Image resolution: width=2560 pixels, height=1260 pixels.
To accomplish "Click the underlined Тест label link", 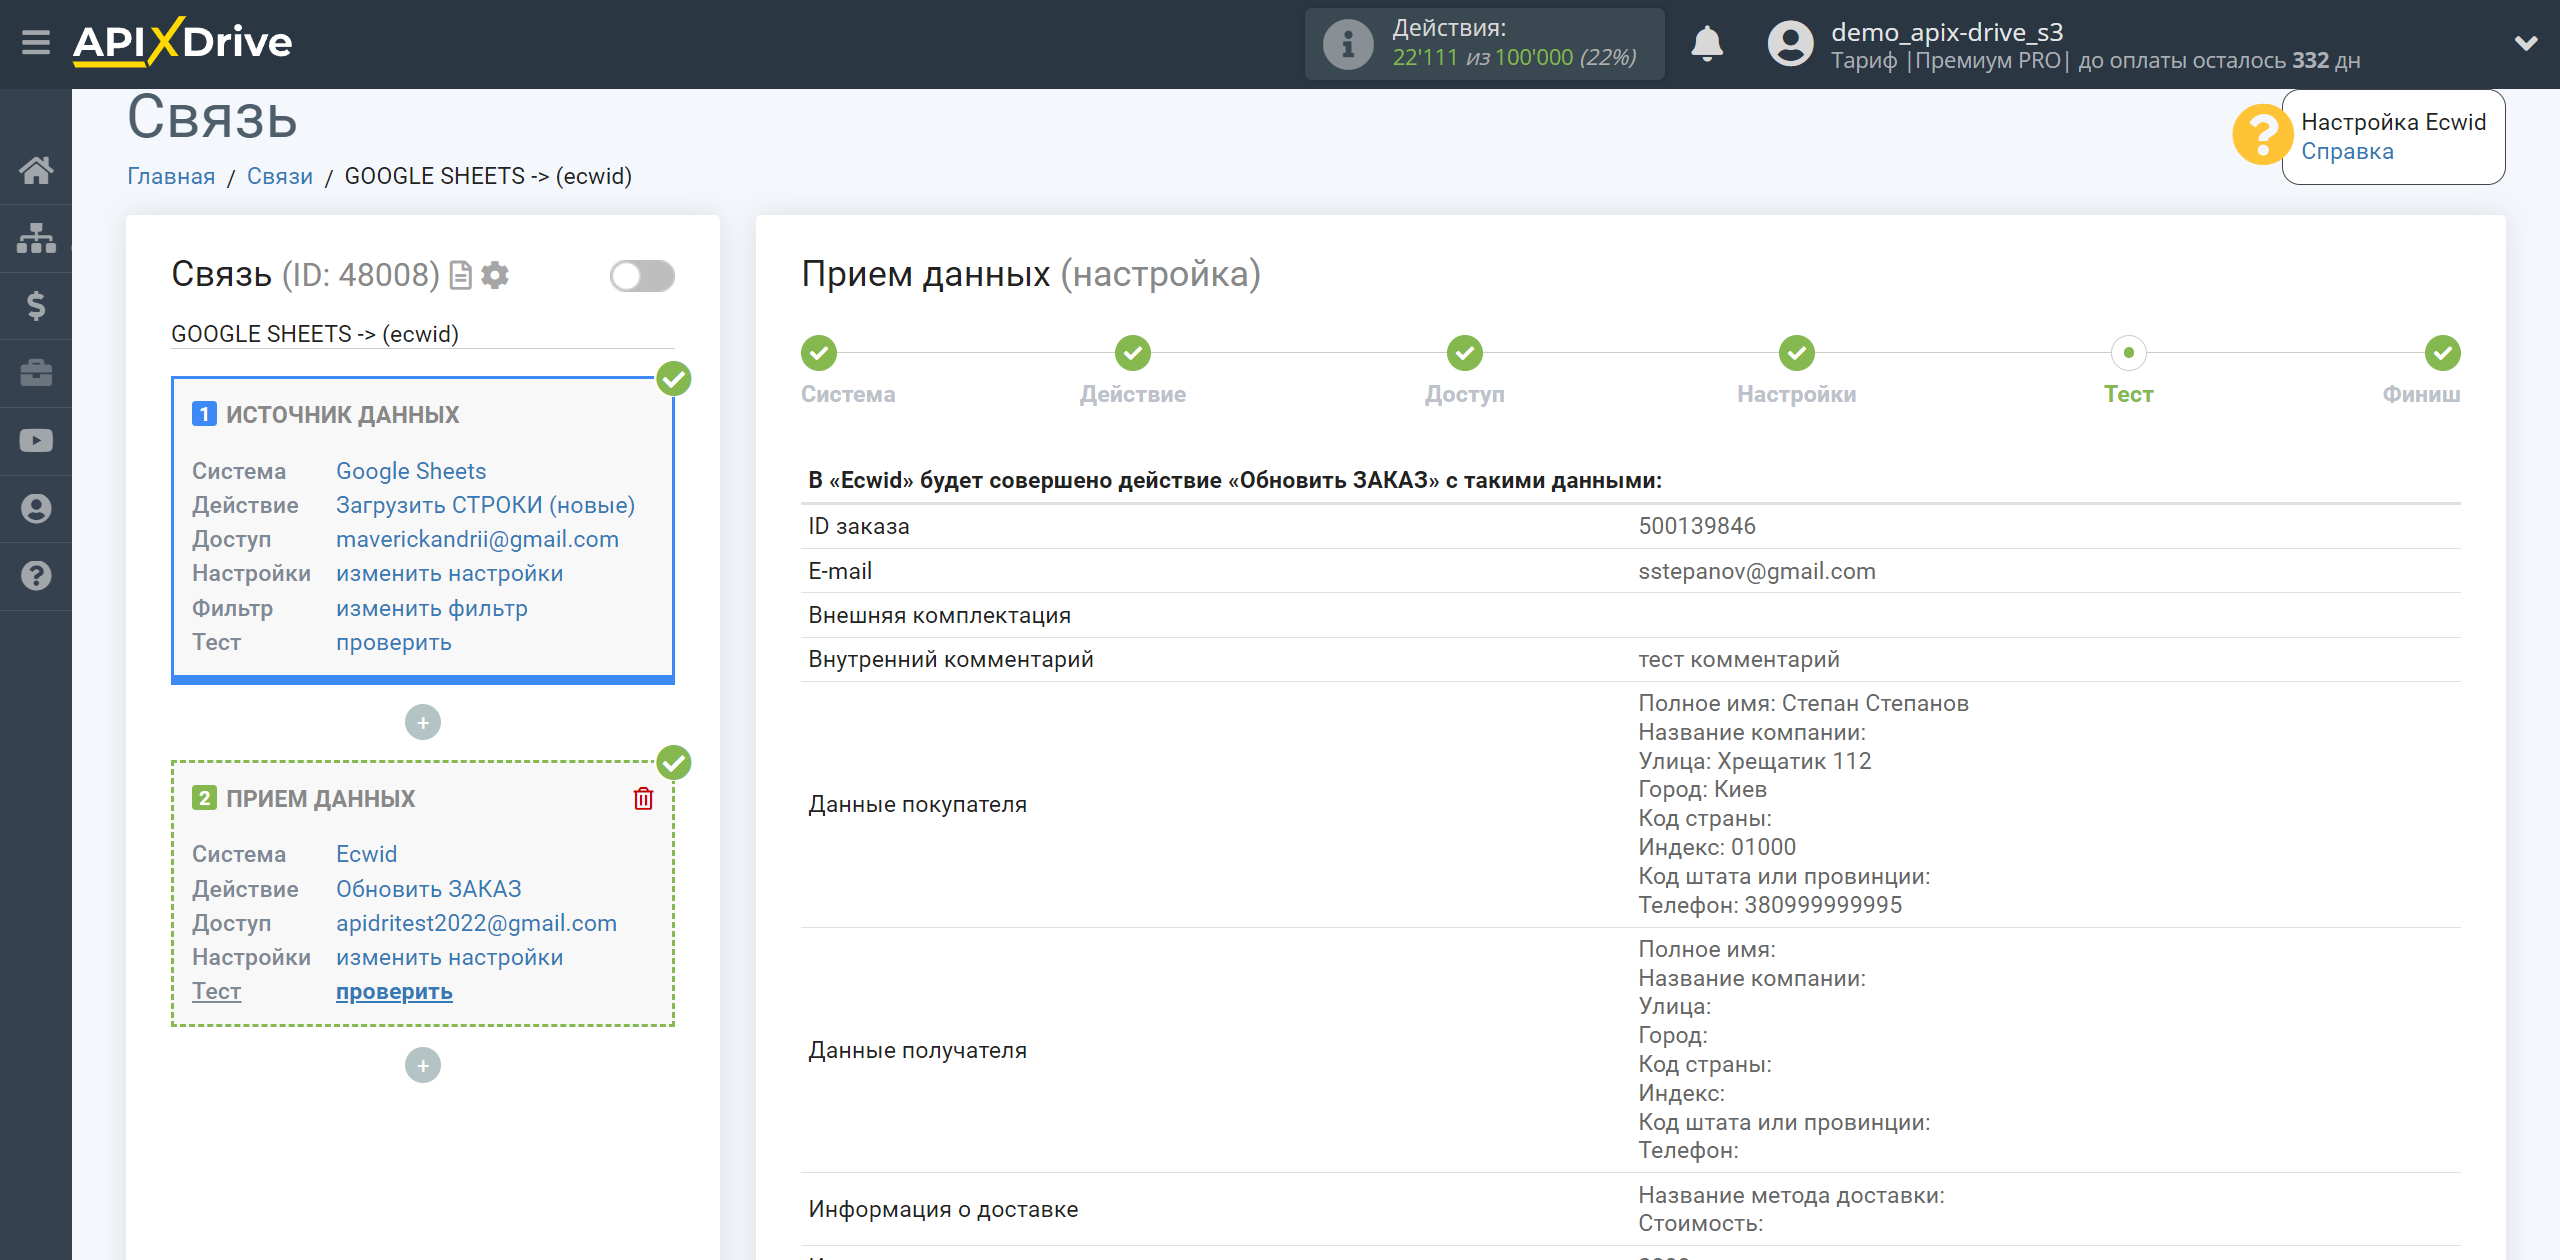I will 216,991.
